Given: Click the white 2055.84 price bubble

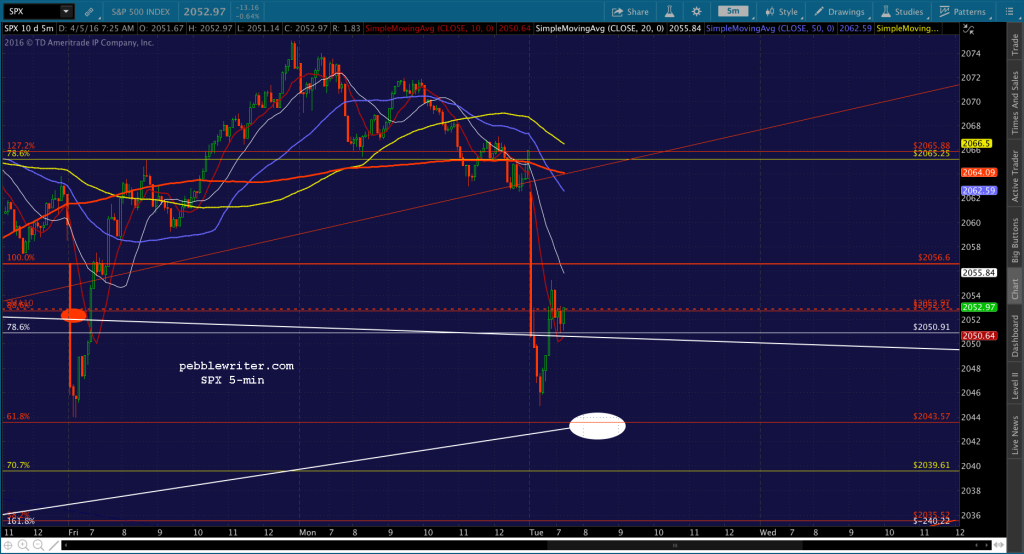Looking at the screenshot, I should pyautogui.click(x=978, y=273).
